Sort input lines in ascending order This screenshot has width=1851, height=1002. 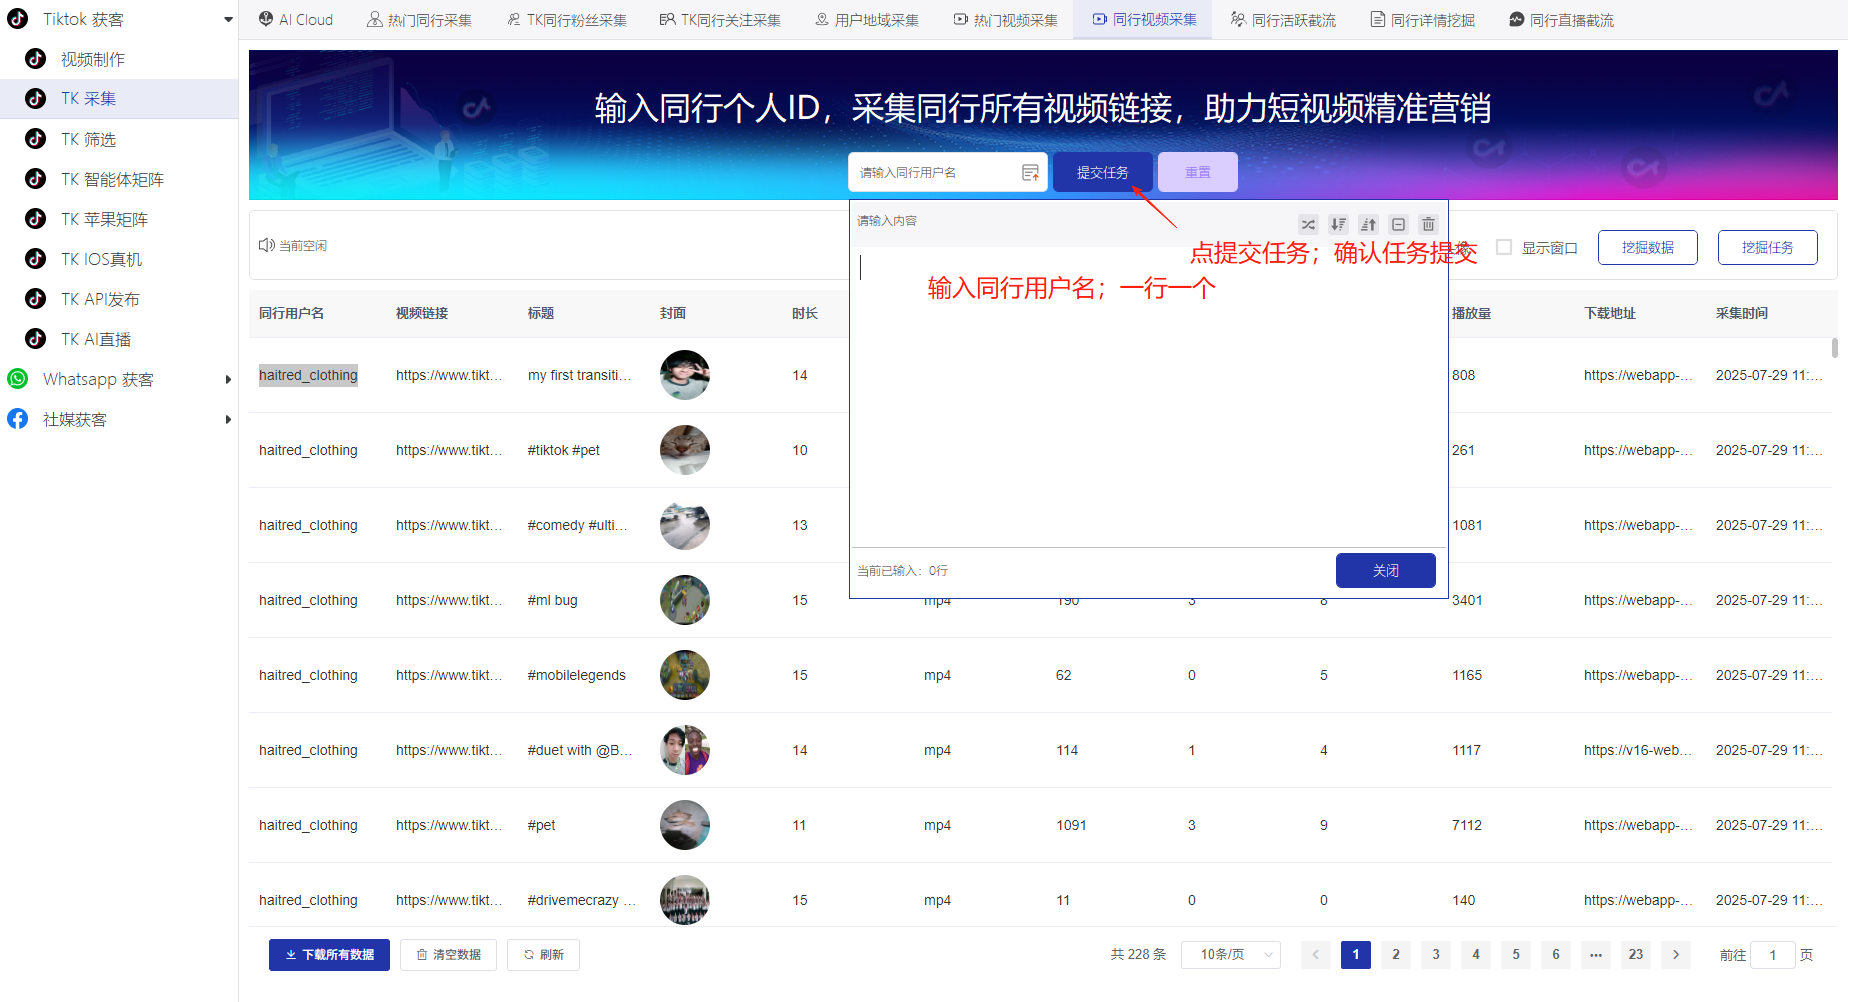[x=1368, y=224]
